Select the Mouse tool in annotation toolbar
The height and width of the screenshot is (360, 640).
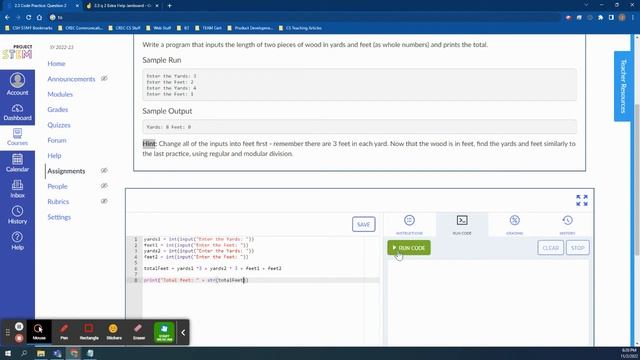[39, 331]
